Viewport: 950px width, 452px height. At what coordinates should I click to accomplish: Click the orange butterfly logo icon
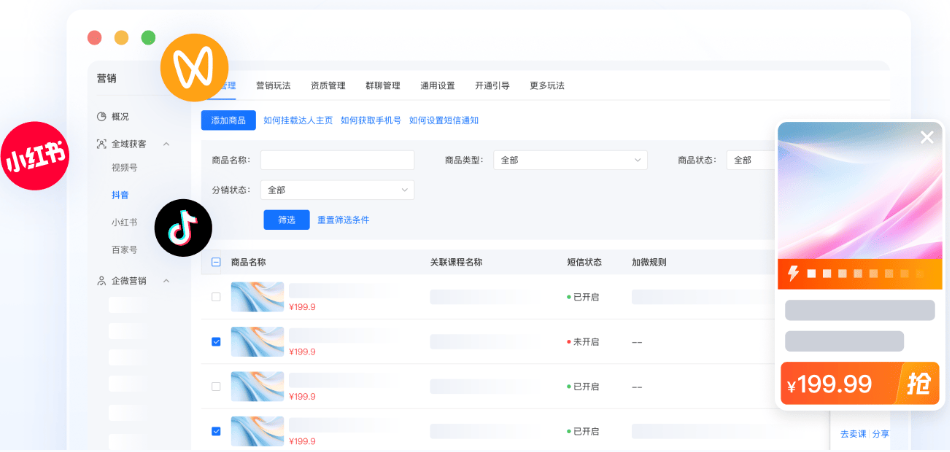click(x=194, y=67)
